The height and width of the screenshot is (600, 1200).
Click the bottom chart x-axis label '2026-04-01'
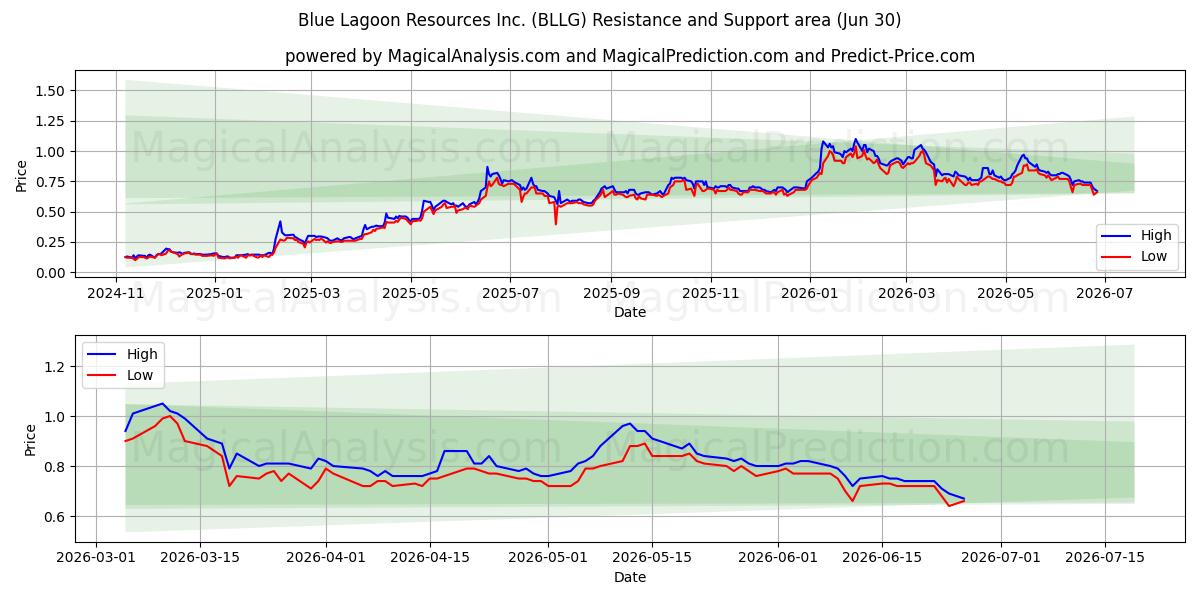327,559
